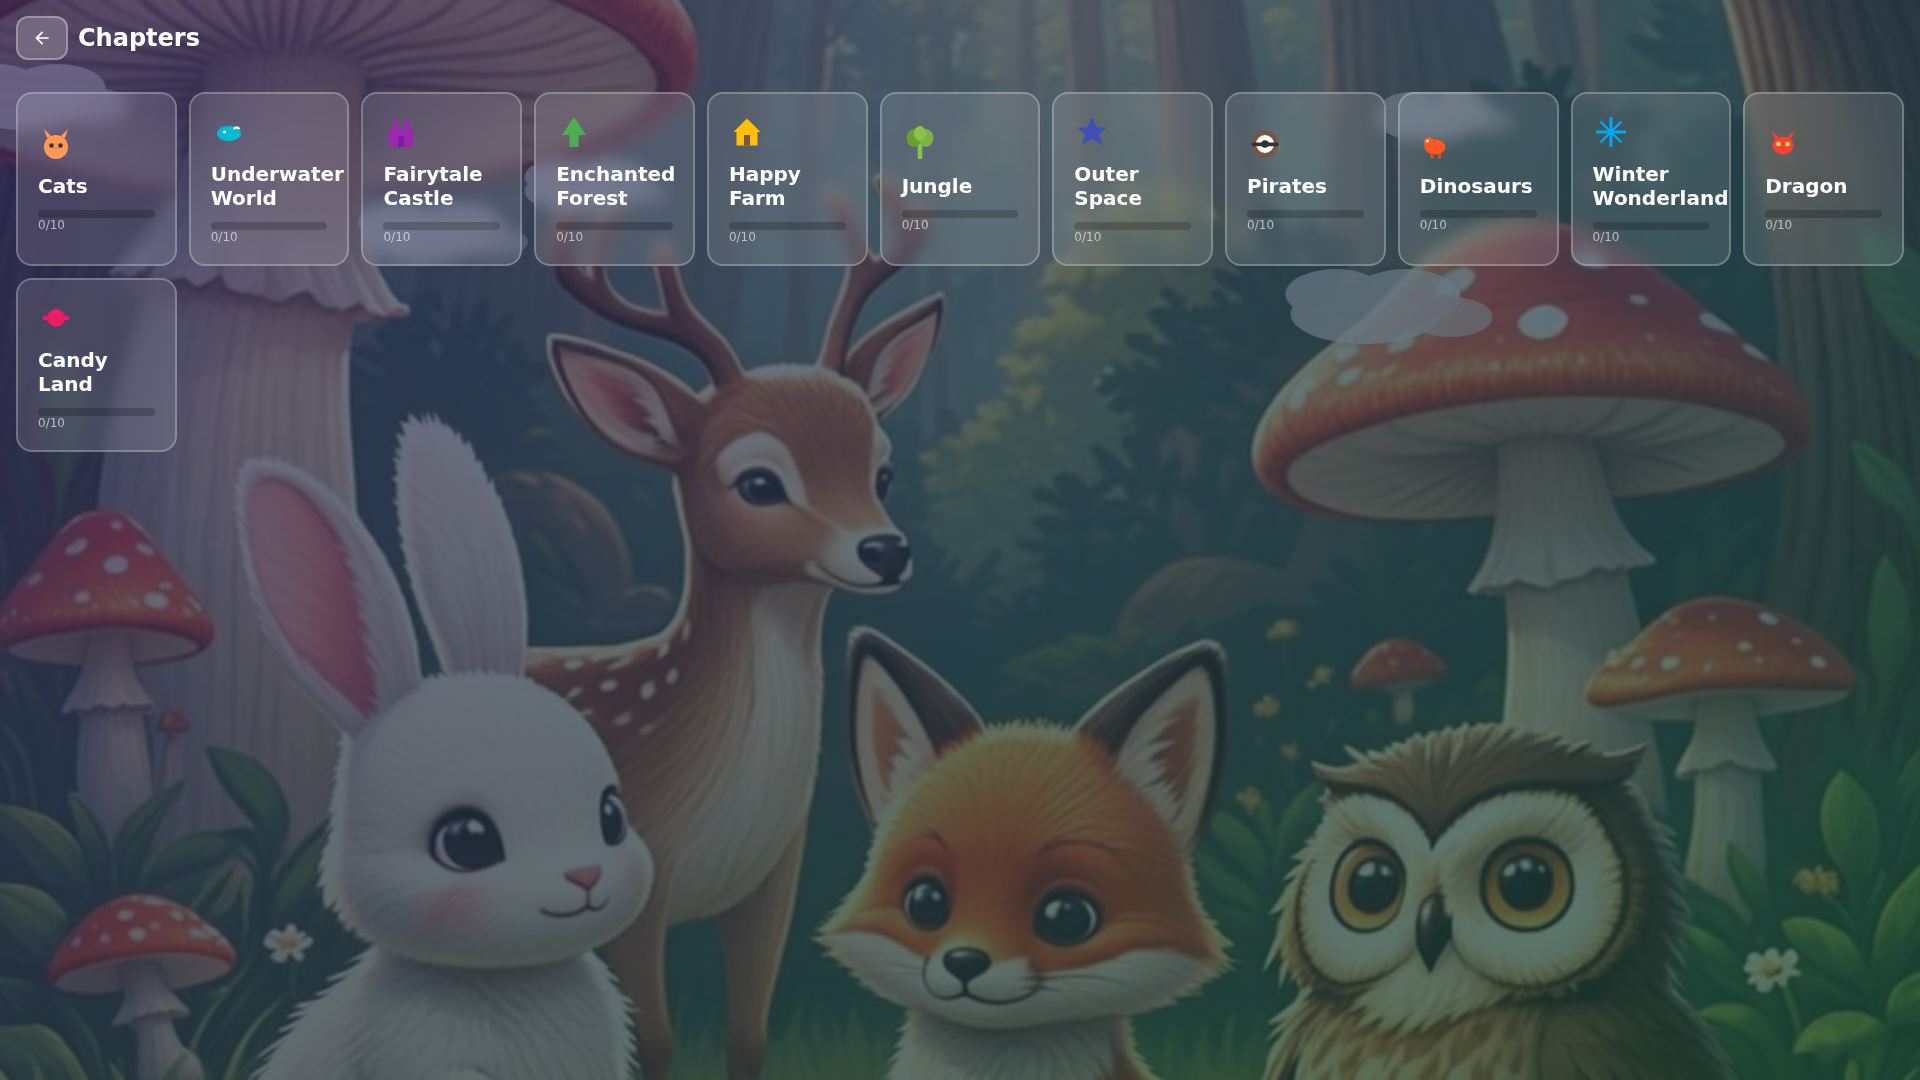Click the Chapters page heading
Viewport: 1920px width, 1080px height.
click(139, 38)
